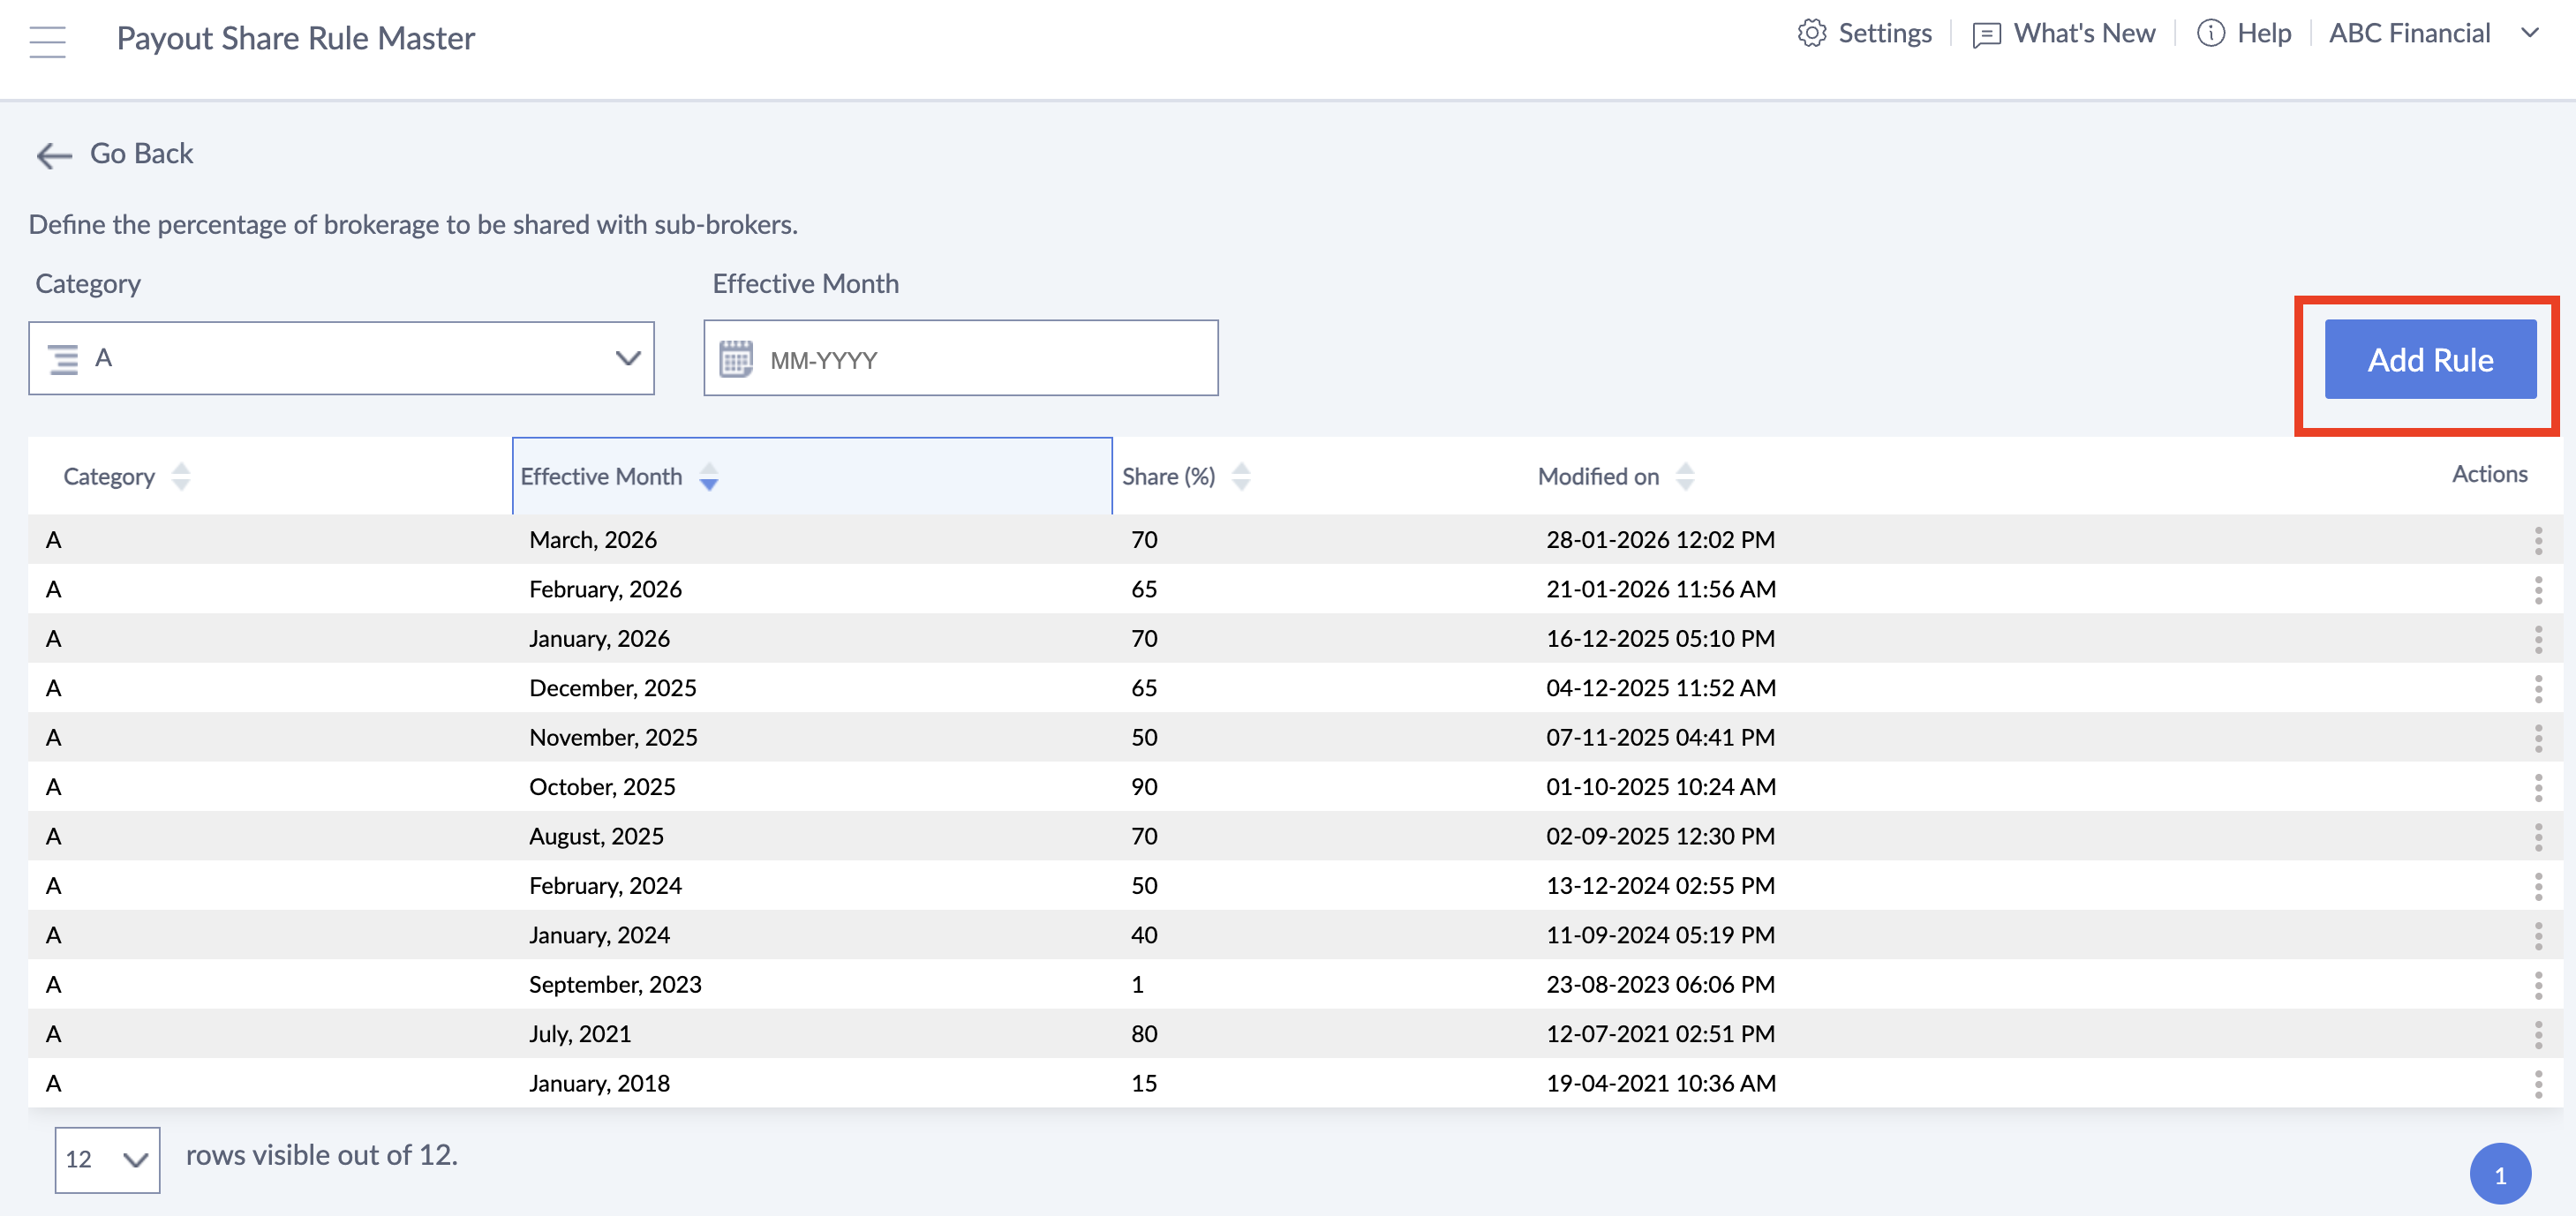Expand the Category dropdown showing A
This screenshot has width=2576, height=1216.
(341, 358)
